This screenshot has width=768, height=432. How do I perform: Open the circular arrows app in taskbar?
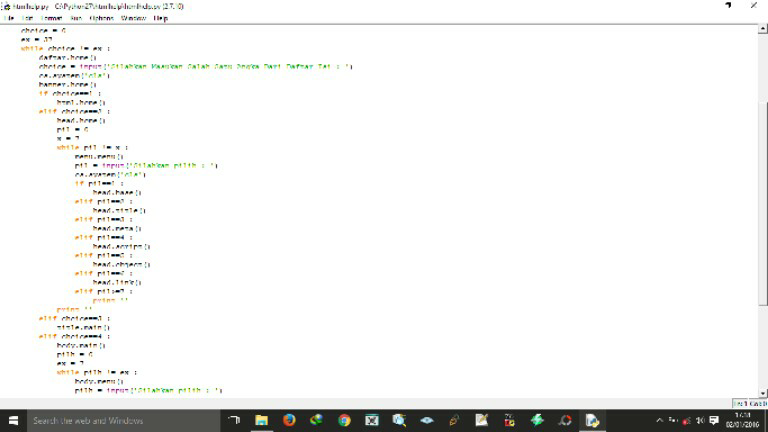pos(565,420)
